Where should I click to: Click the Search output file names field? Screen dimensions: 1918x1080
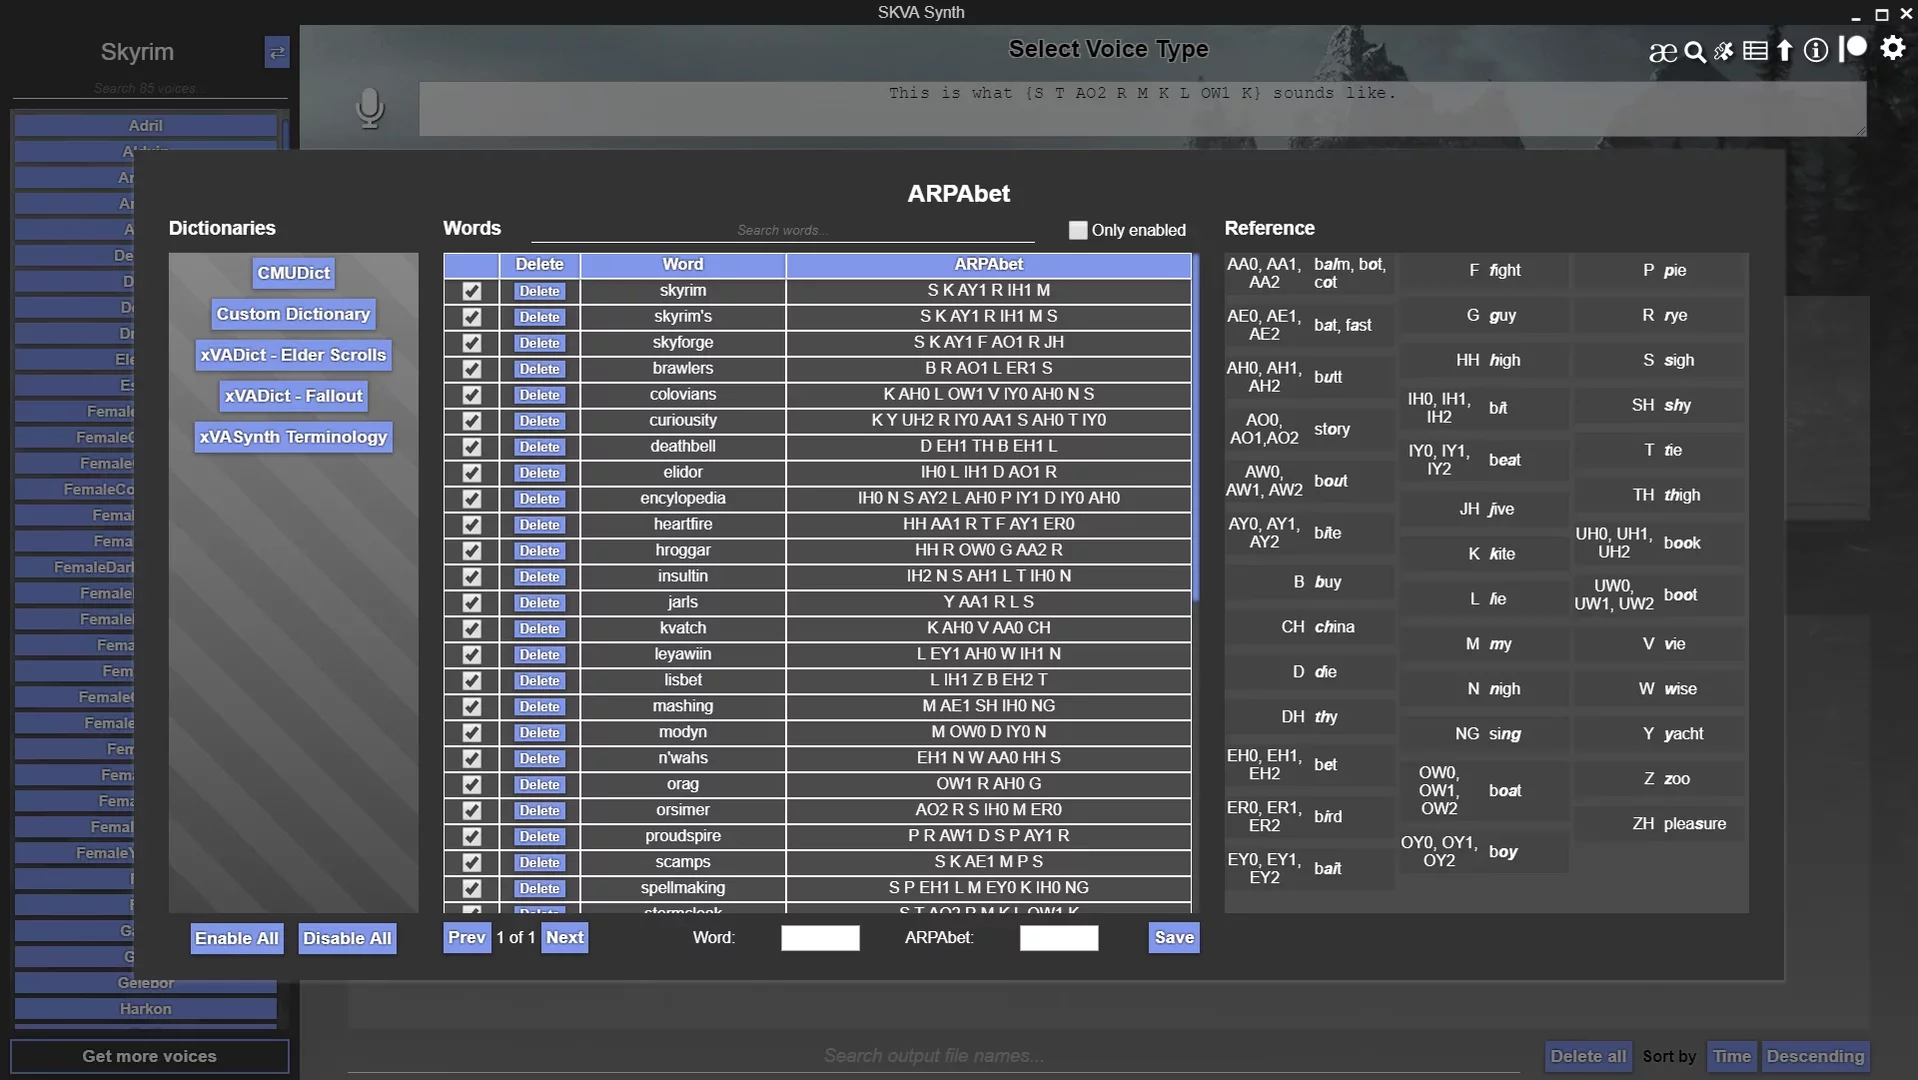click(x=933, y=1056)
